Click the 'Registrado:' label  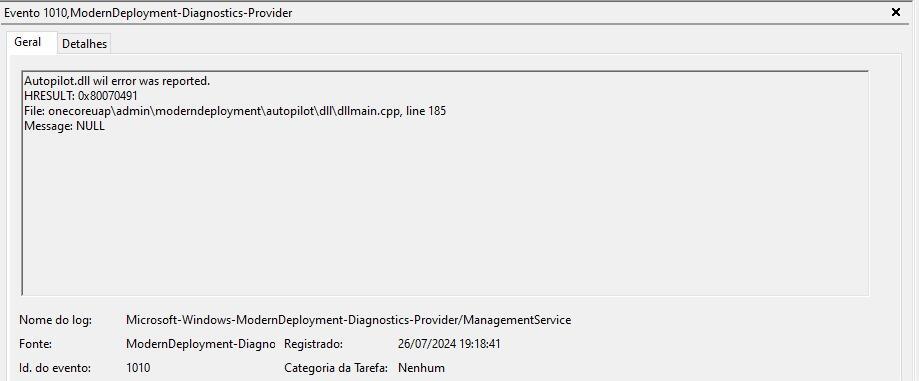point(314,344)
